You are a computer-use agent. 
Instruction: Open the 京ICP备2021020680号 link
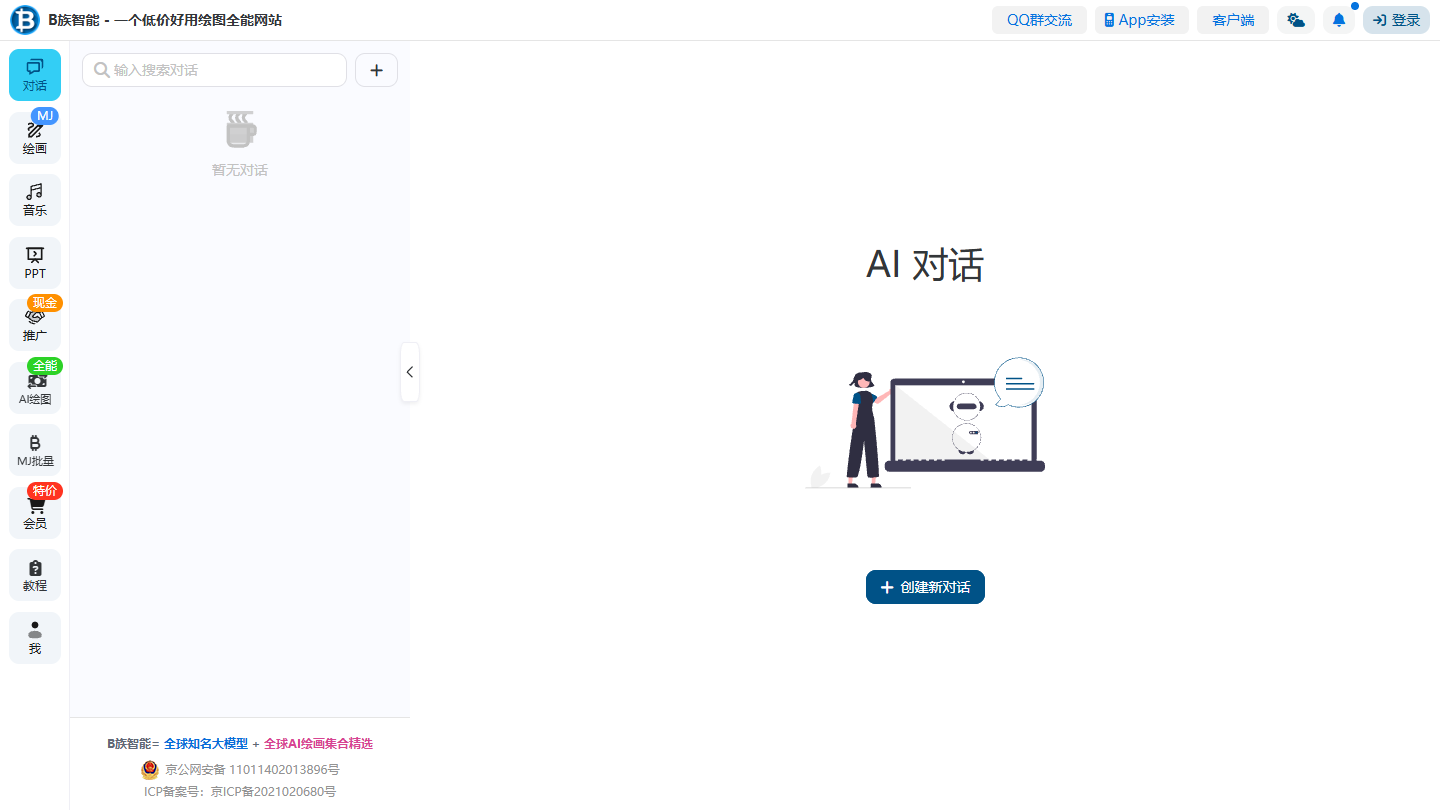(x=273, y=792)
